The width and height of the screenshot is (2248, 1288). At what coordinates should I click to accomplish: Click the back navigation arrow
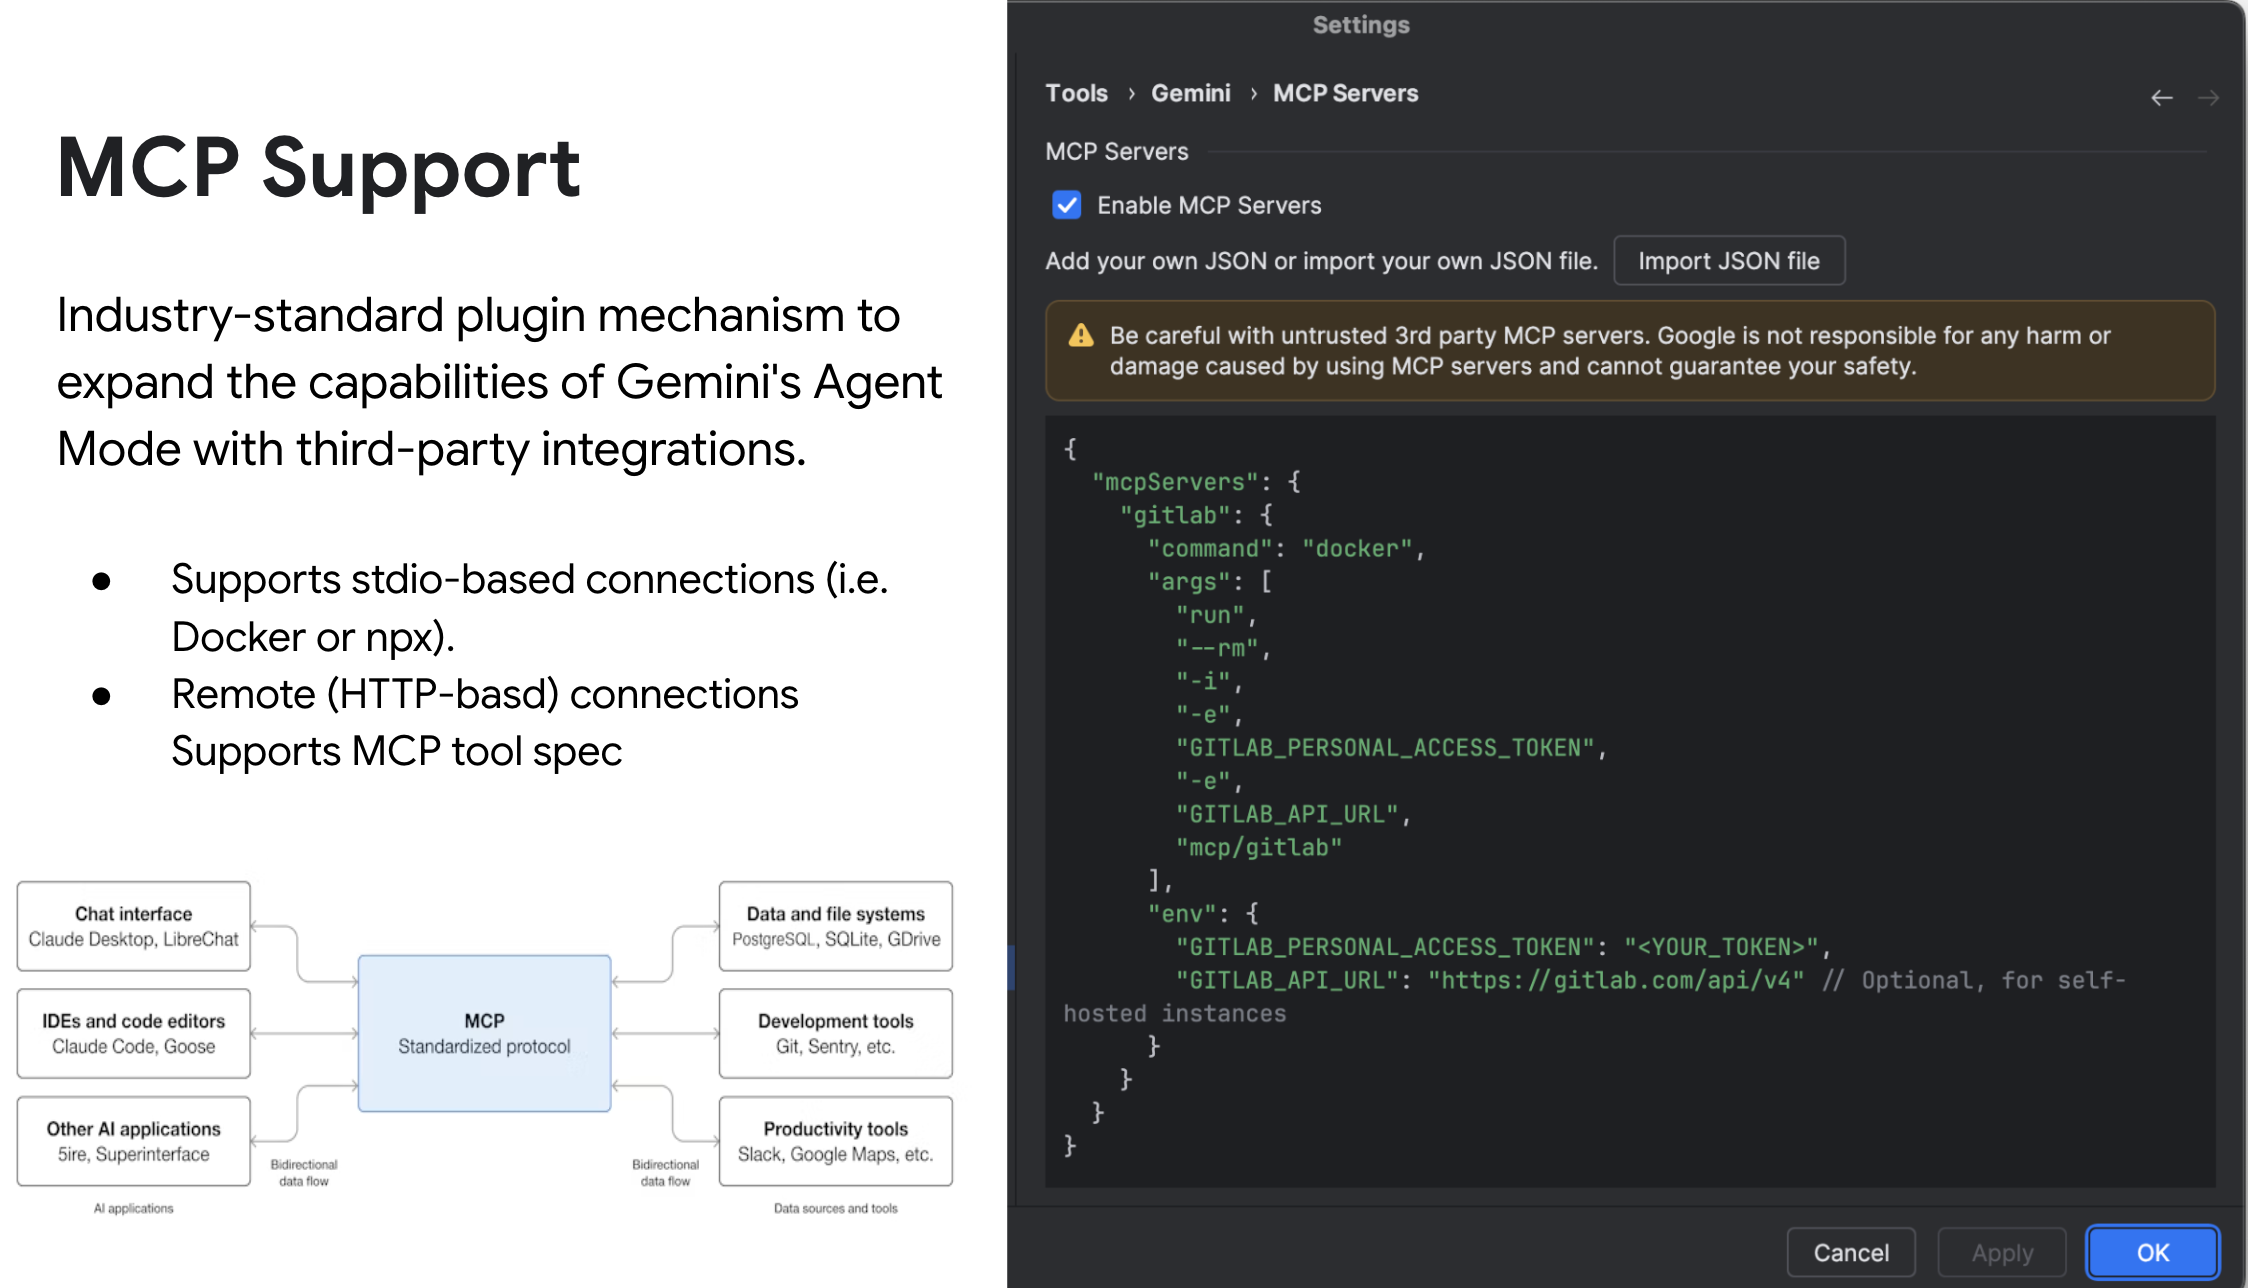tap(2161, 97)
